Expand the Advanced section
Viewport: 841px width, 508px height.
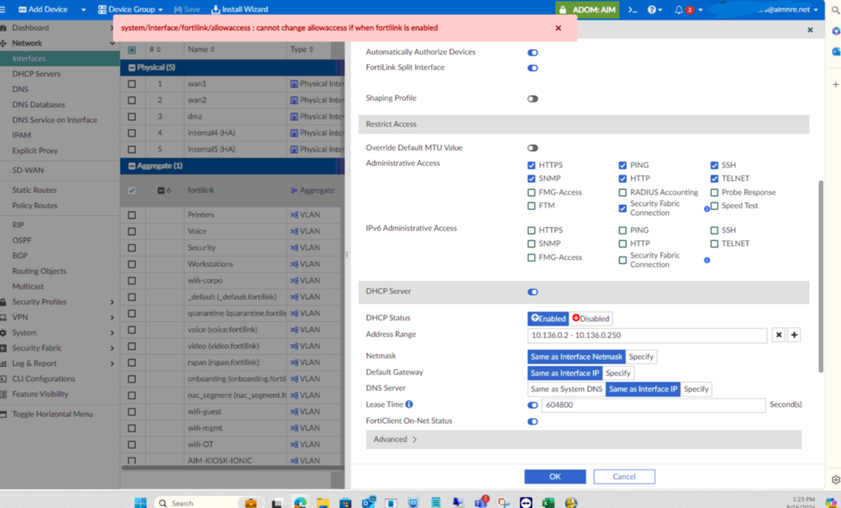point(584,439)
